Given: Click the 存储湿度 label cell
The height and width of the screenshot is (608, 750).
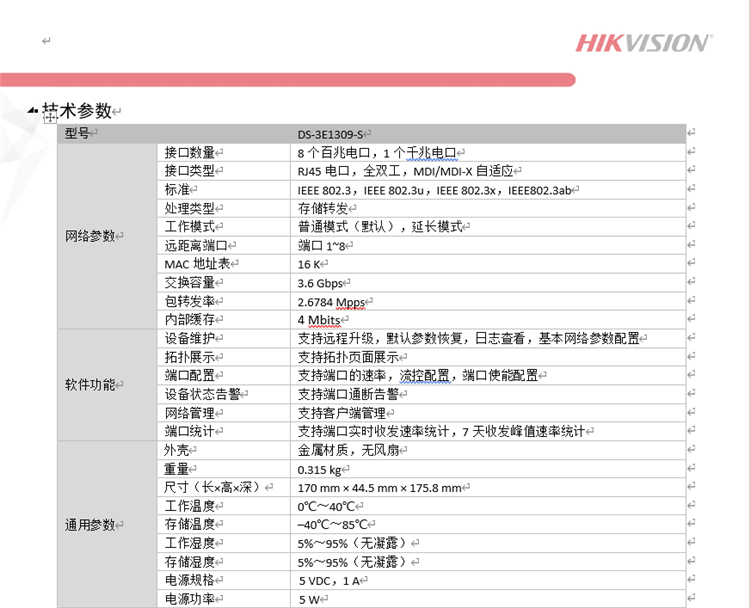Looking at the screenshot, I should [x=223, y=562].
